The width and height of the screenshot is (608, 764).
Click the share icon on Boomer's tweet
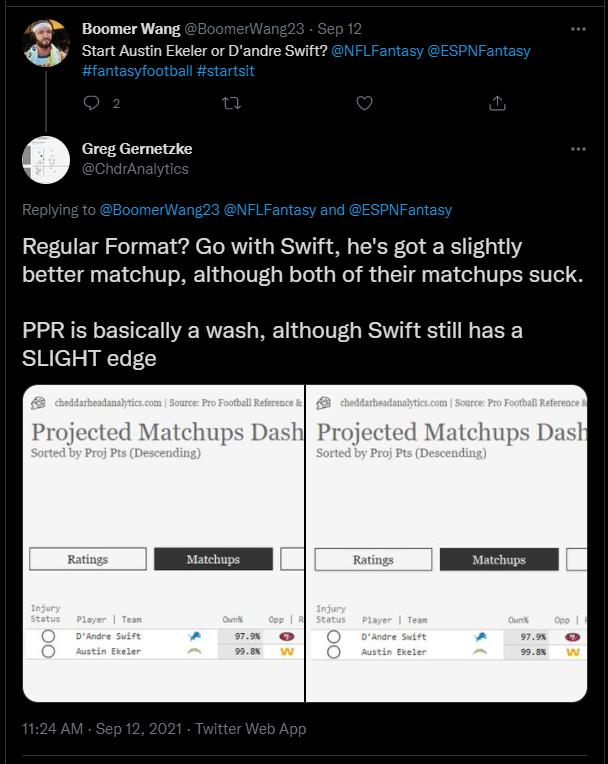coord(497,103)
